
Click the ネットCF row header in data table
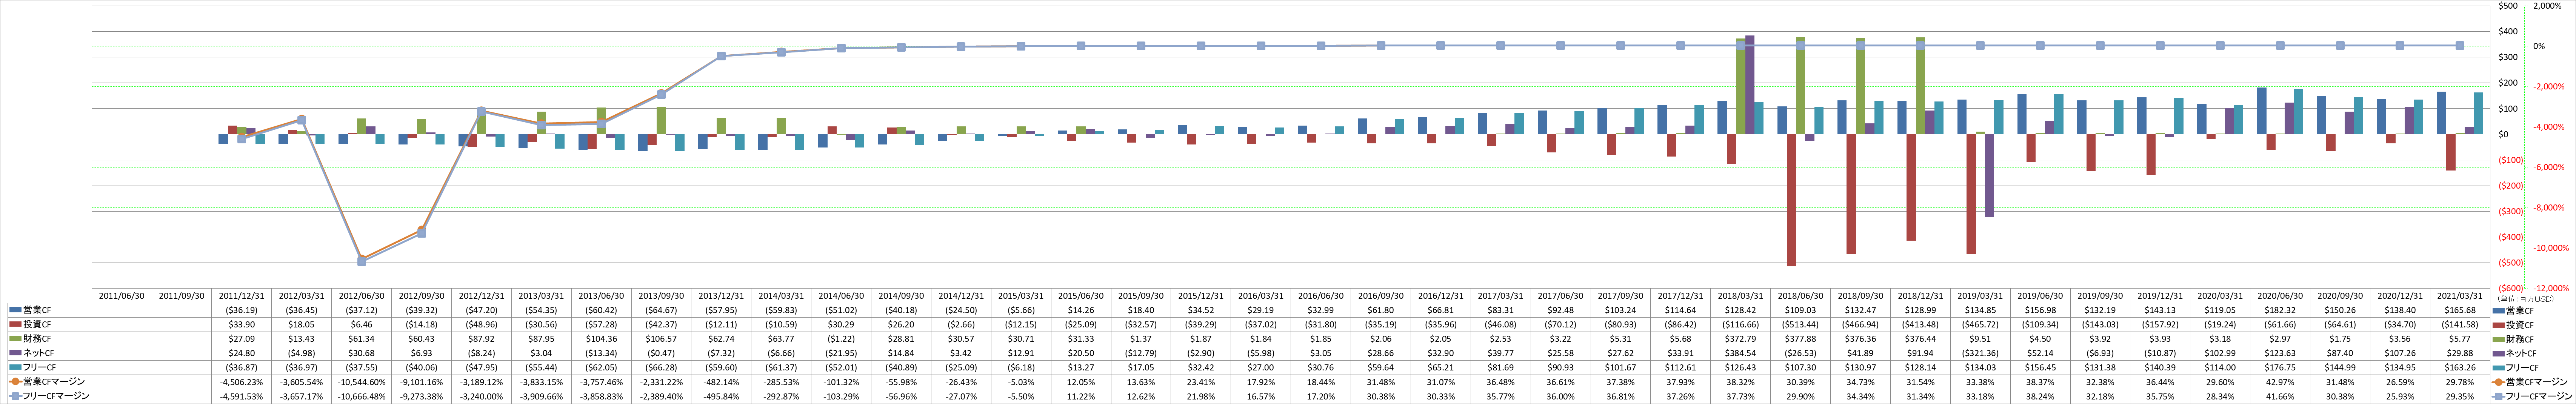(x=50, y=353)
